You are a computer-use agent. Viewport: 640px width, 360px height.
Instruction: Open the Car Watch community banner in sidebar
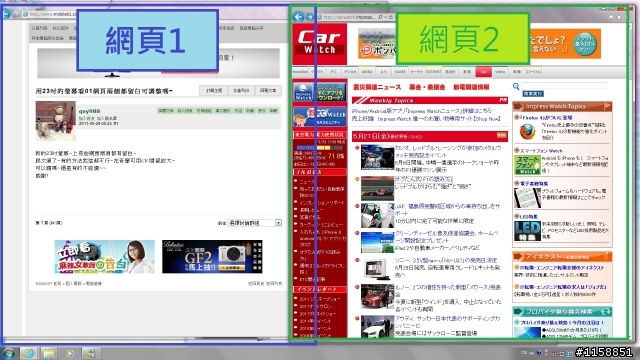click(x=320, y=116)
